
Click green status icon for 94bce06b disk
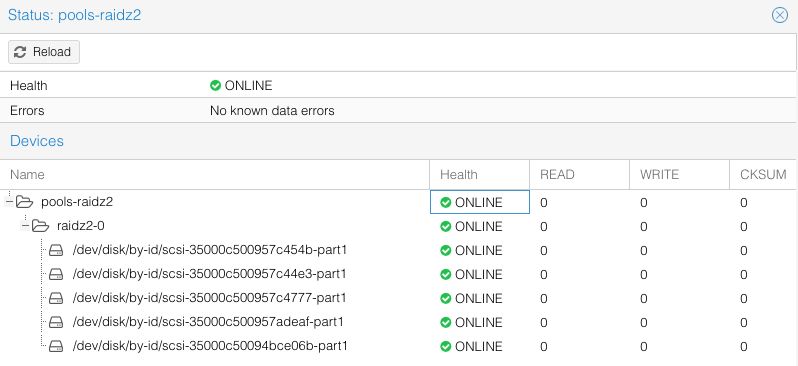pos(446,347)
